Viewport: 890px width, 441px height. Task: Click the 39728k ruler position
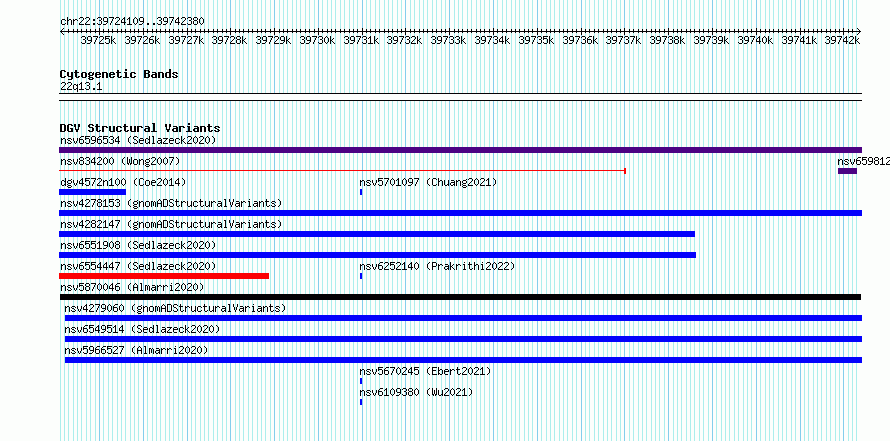[x=229, y=40]
